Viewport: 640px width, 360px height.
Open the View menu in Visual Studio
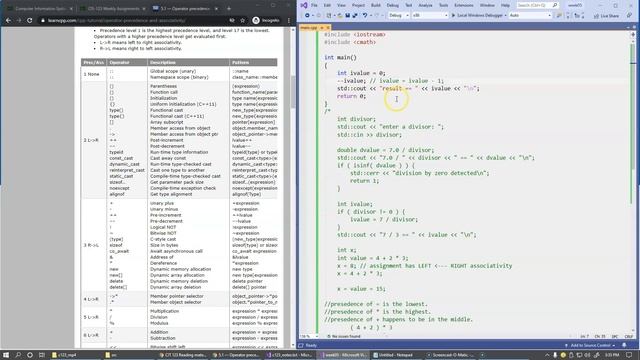coord(341,5)
